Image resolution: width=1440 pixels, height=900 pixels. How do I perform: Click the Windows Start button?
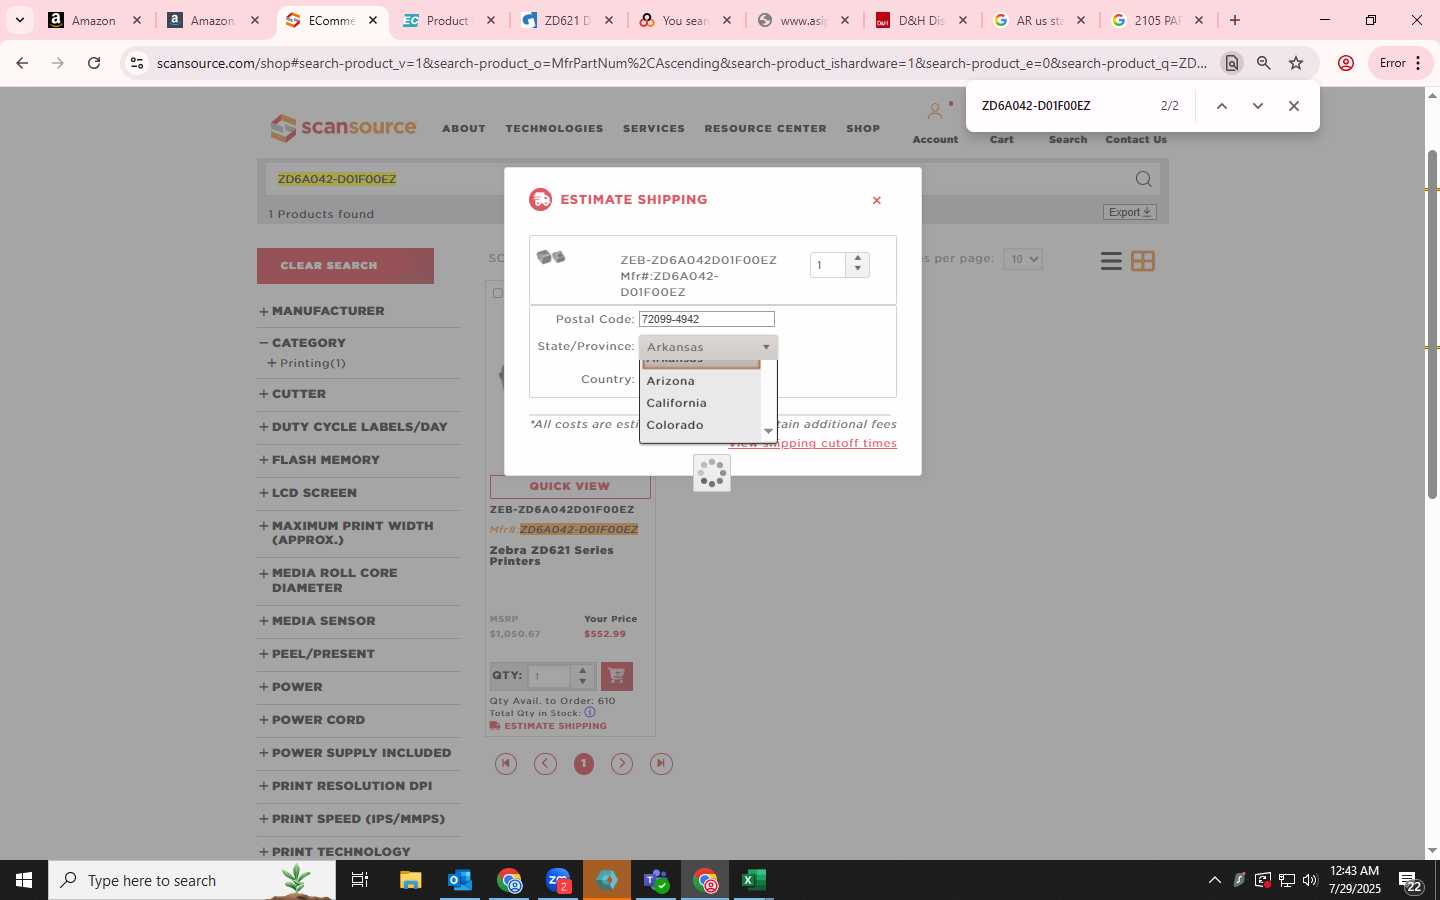pos(24,880)
